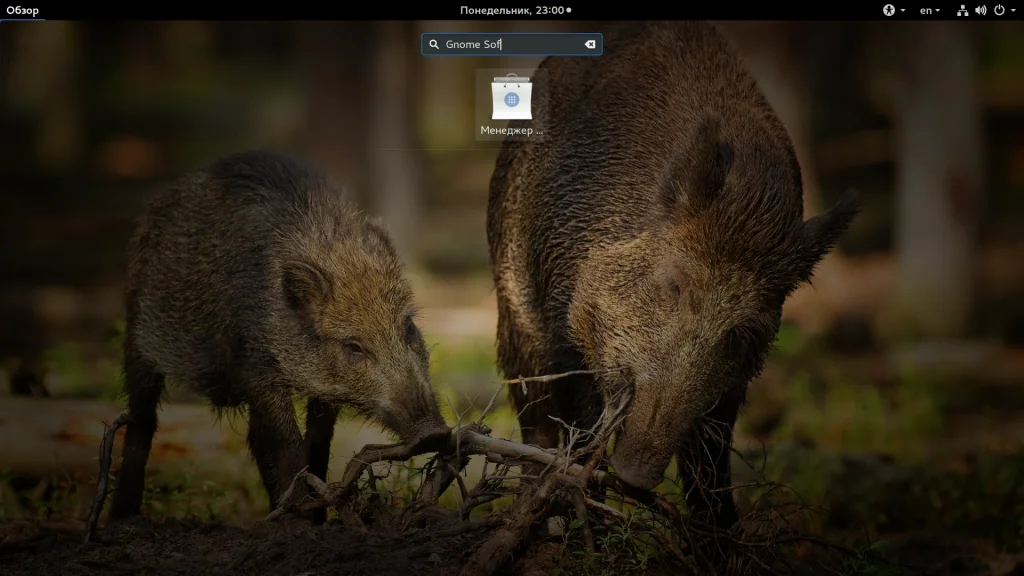Click the wired network status icon
The width and height of the screenshot is (1024, 576).
tap(963, 10)
